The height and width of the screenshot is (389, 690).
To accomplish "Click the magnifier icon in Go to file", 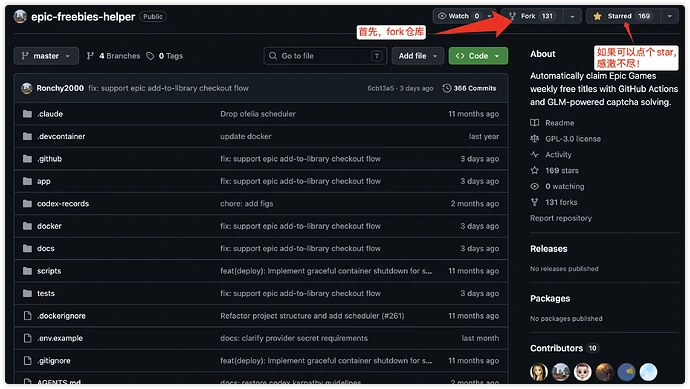I will 273,56.
